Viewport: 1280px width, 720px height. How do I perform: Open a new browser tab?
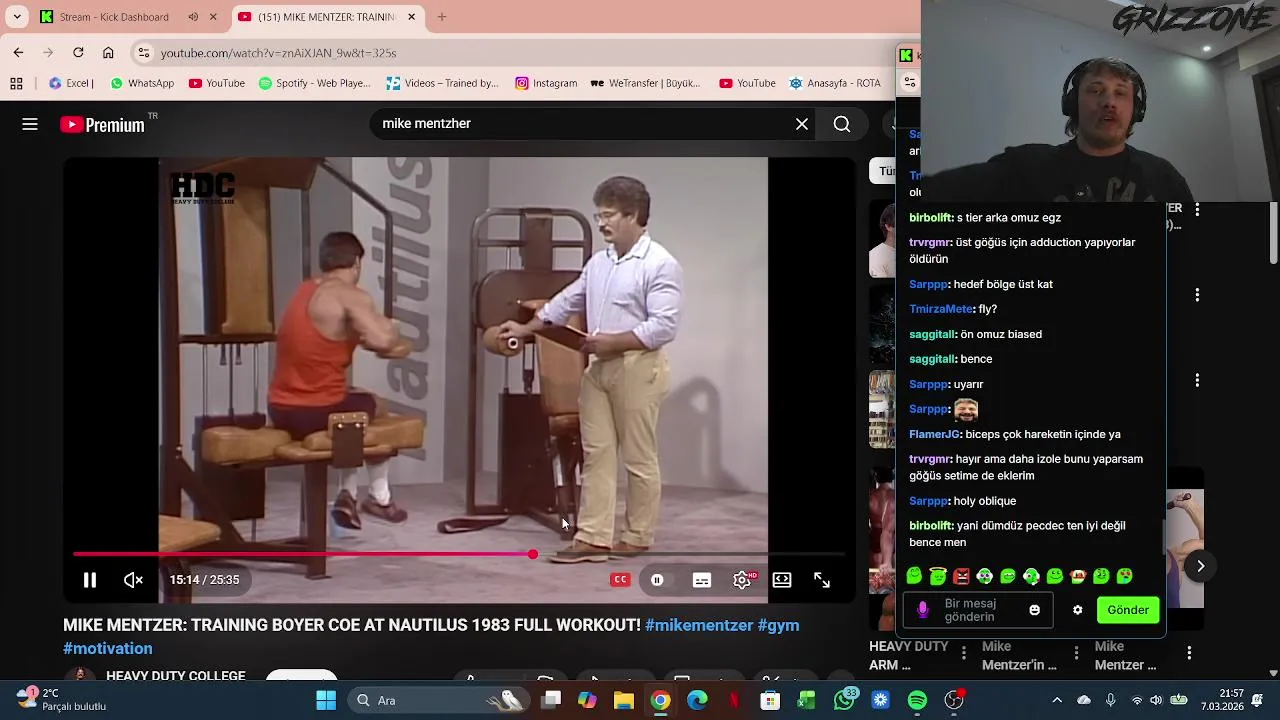pyautogui.click(x=442, y=17)
